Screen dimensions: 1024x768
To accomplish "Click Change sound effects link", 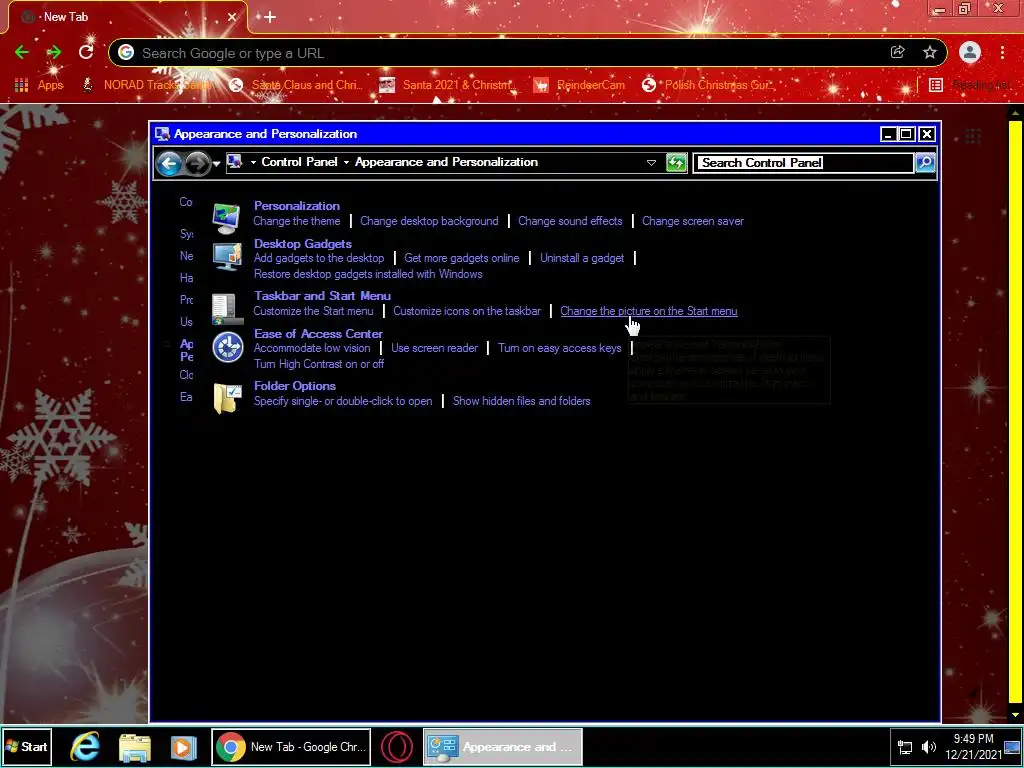I will [570, 221].
